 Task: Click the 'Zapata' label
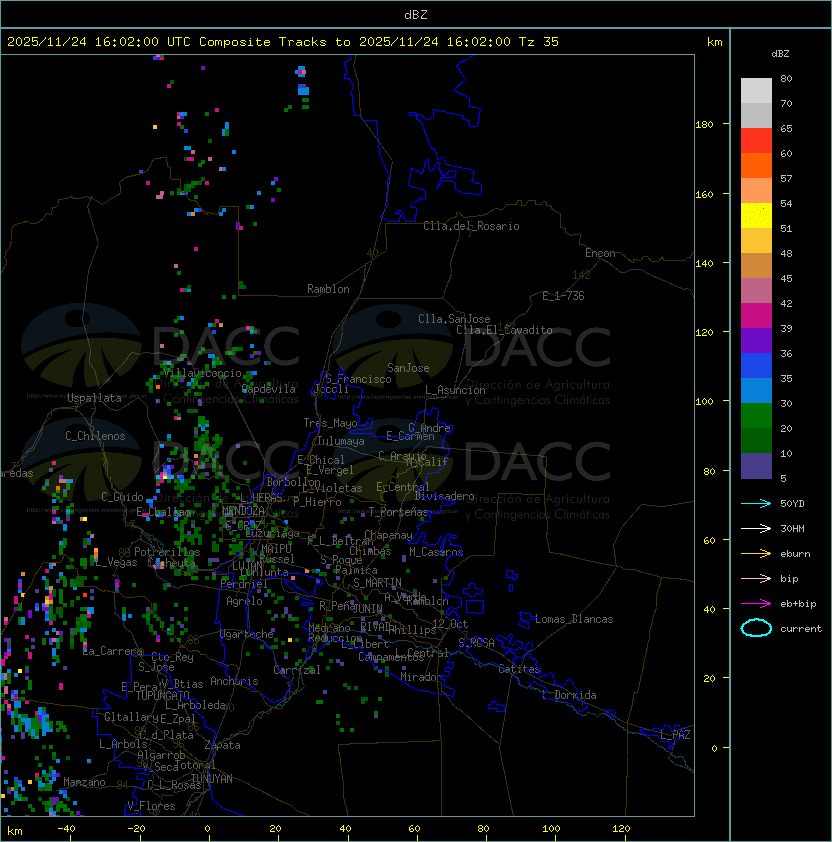point(222,745)
